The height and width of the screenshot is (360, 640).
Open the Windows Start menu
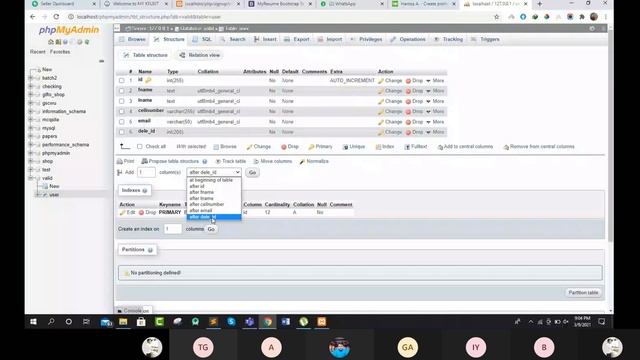coord(33,322)
